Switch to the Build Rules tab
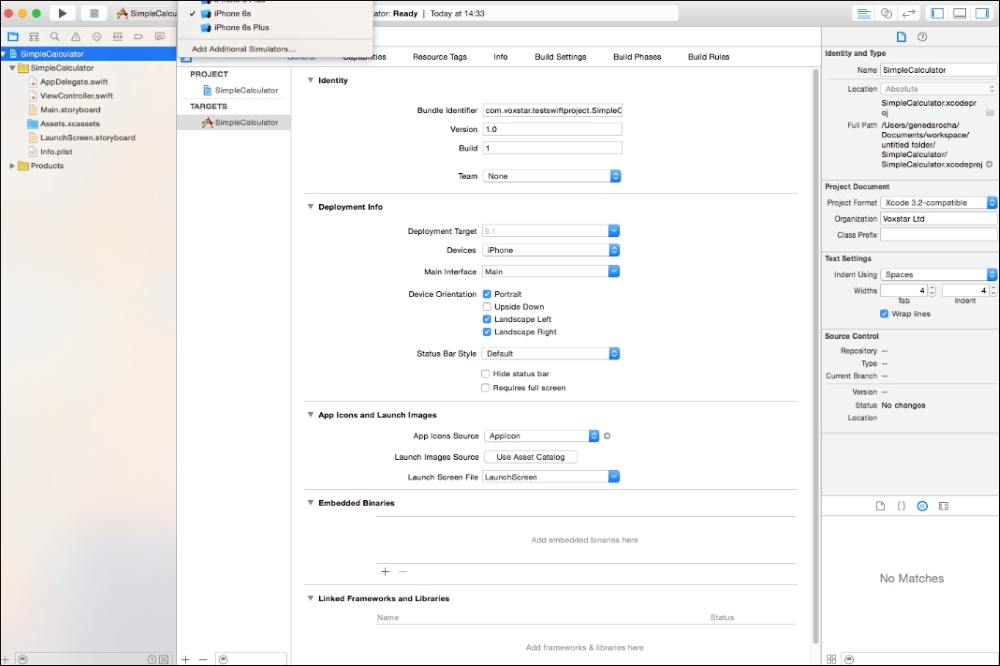 coord(708,57)
